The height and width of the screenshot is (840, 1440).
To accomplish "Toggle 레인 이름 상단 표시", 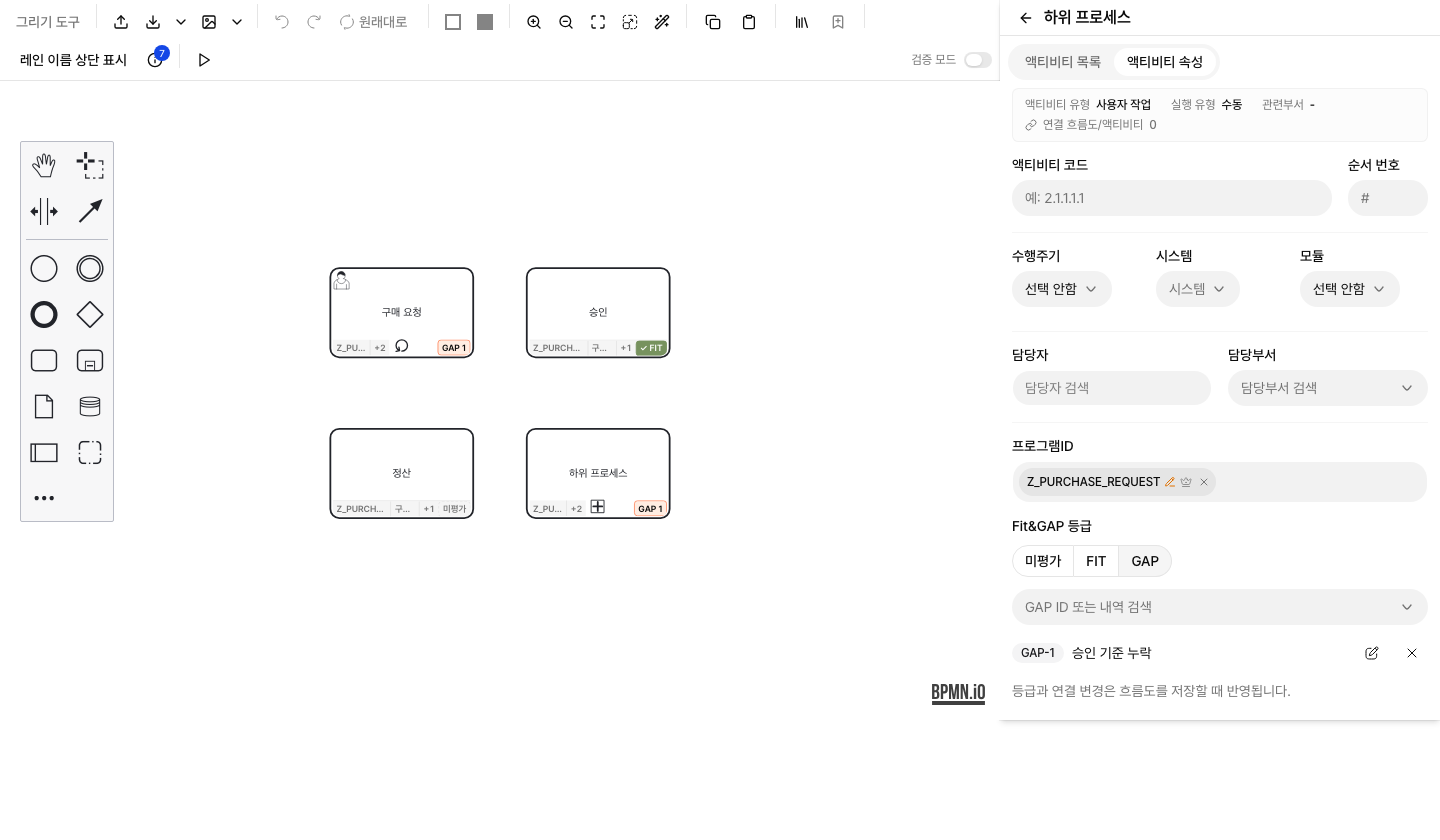I will point(74,60).
